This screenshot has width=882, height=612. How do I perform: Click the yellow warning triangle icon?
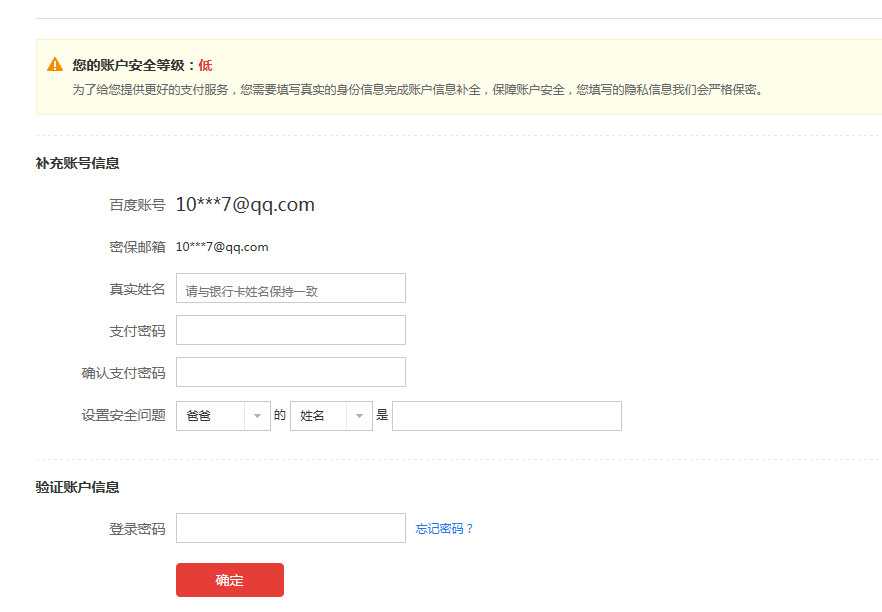pos(53,63)
